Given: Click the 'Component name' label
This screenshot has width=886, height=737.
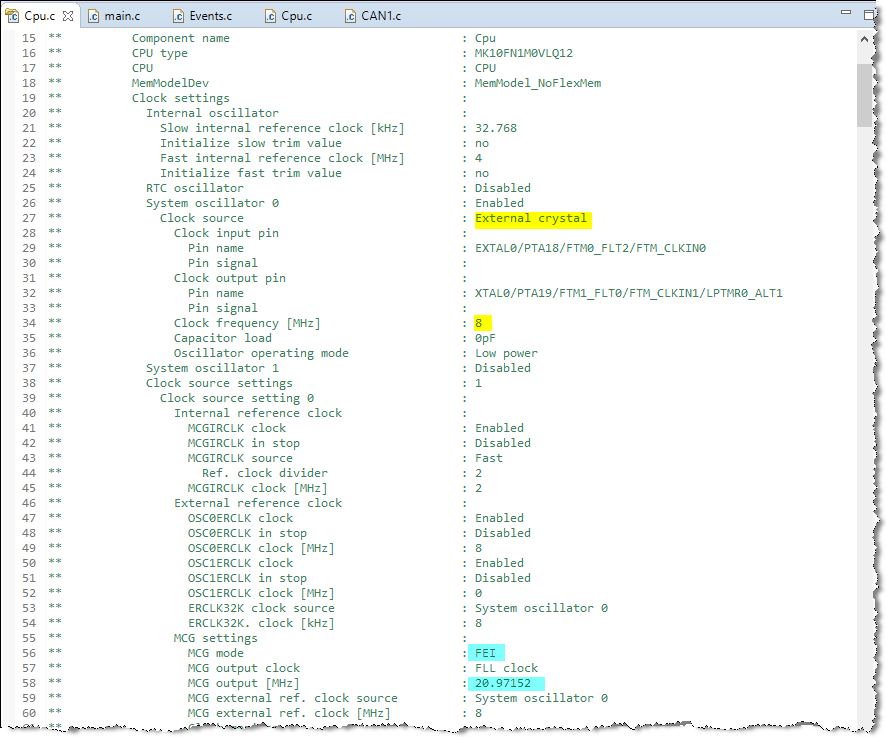Looking at the screenshot, I should click(x=181, y=38).
